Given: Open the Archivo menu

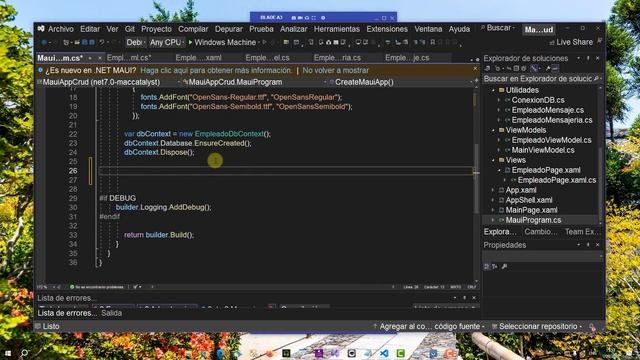Looking at the screenshot, I should point(61,29).
